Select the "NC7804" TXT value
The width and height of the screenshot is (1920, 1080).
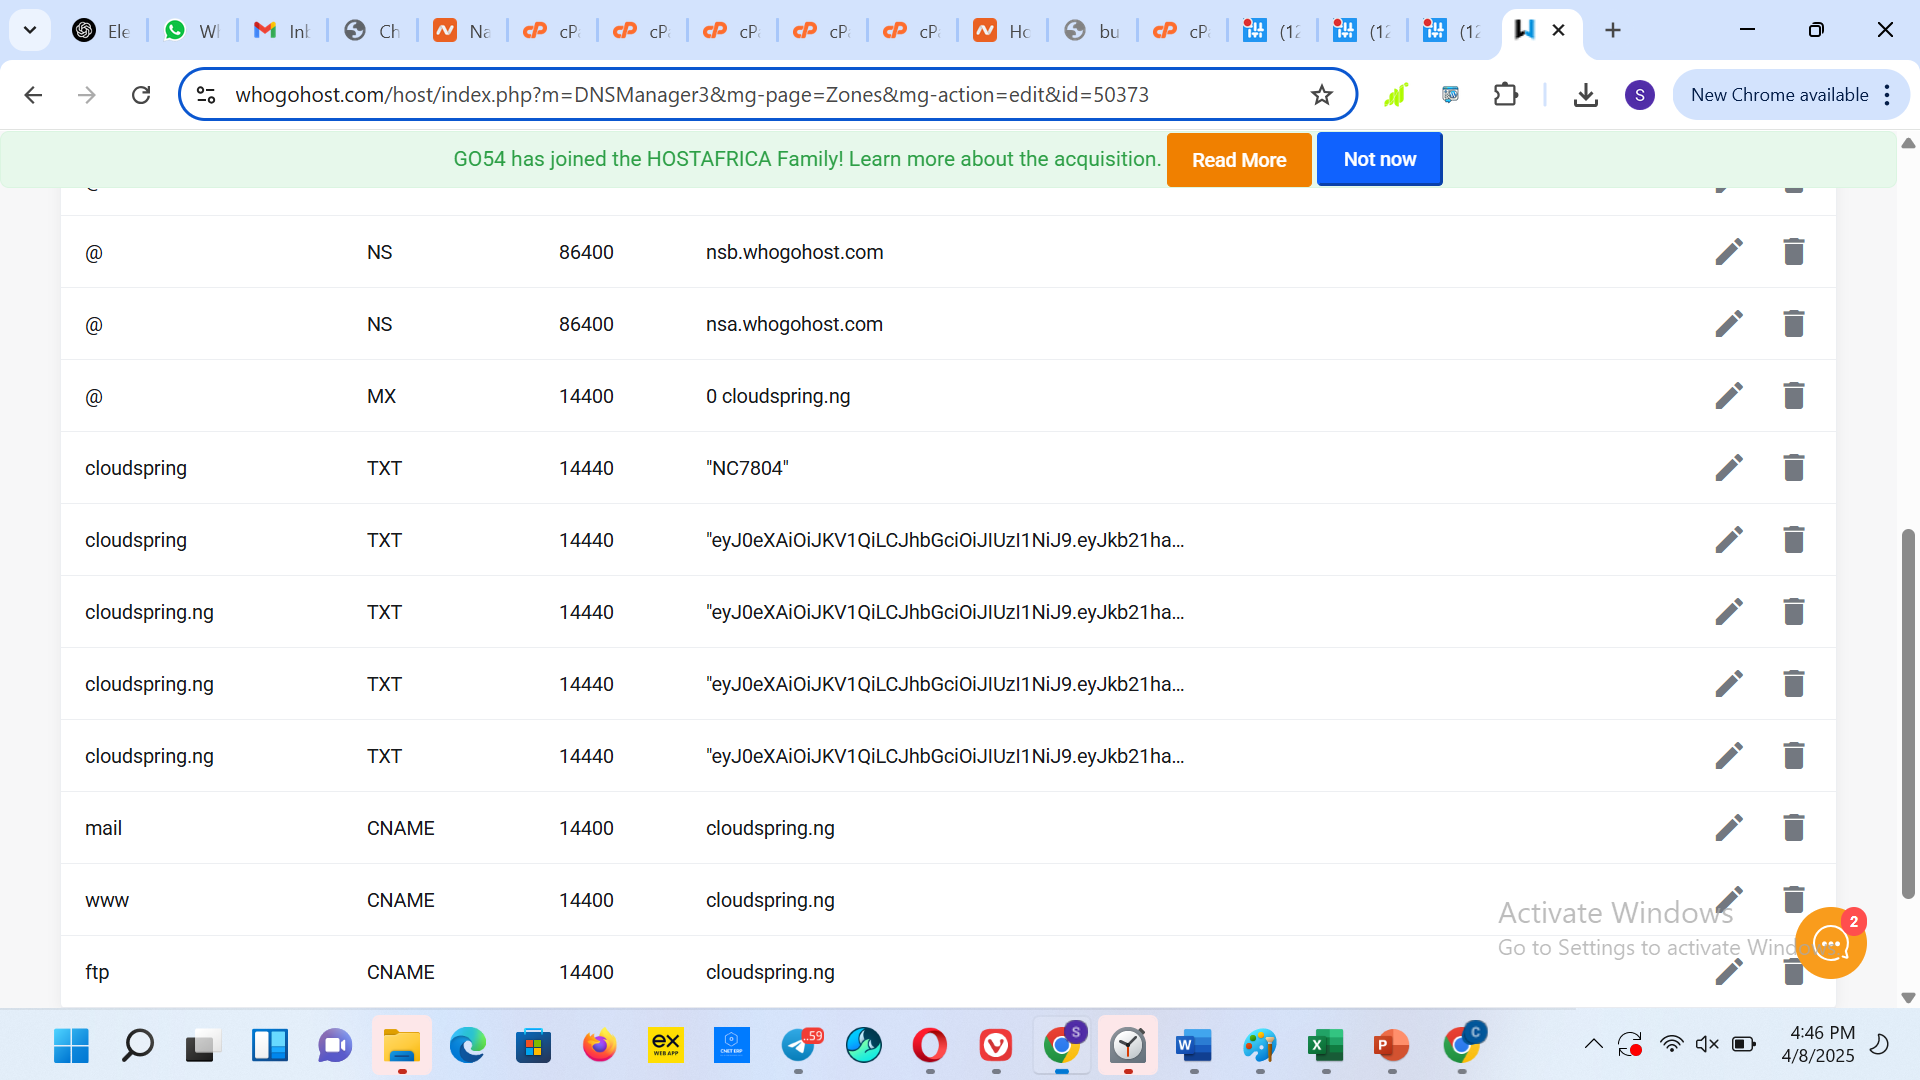tap(747, 468)
